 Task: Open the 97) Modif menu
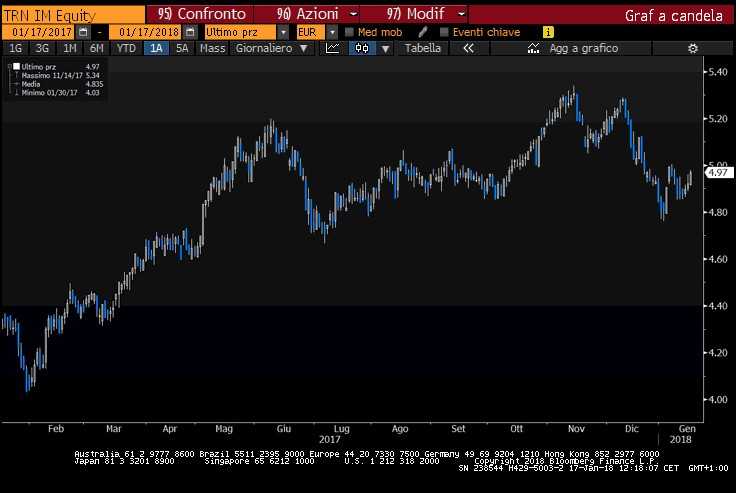coord(415,14)
